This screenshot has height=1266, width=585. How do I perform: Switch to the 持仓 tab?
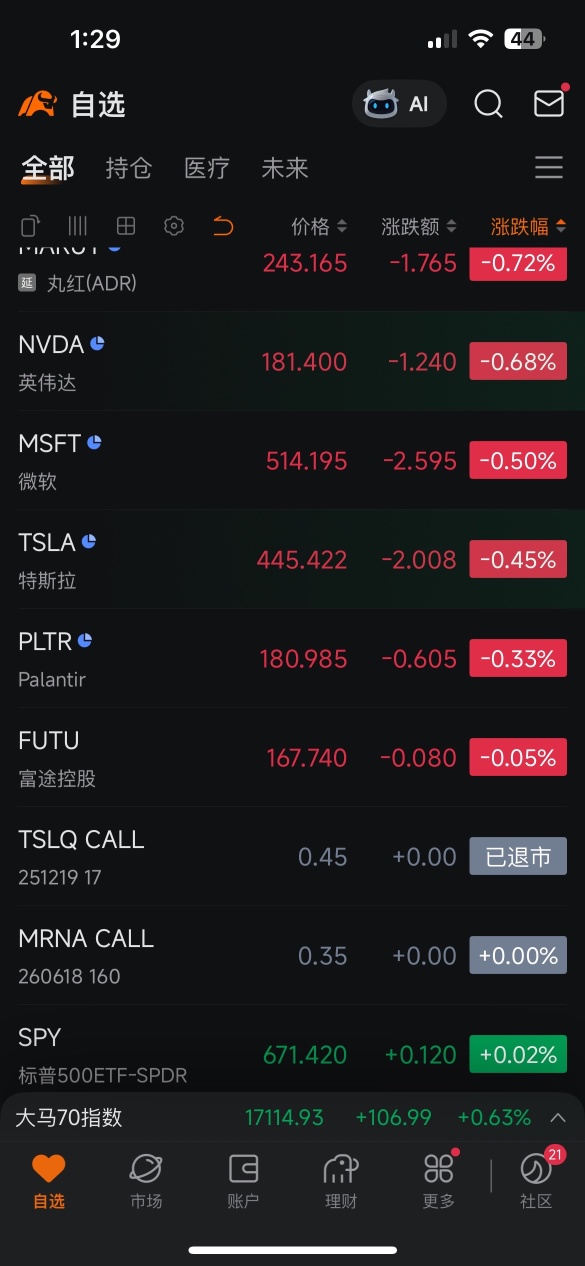point(129,168)
